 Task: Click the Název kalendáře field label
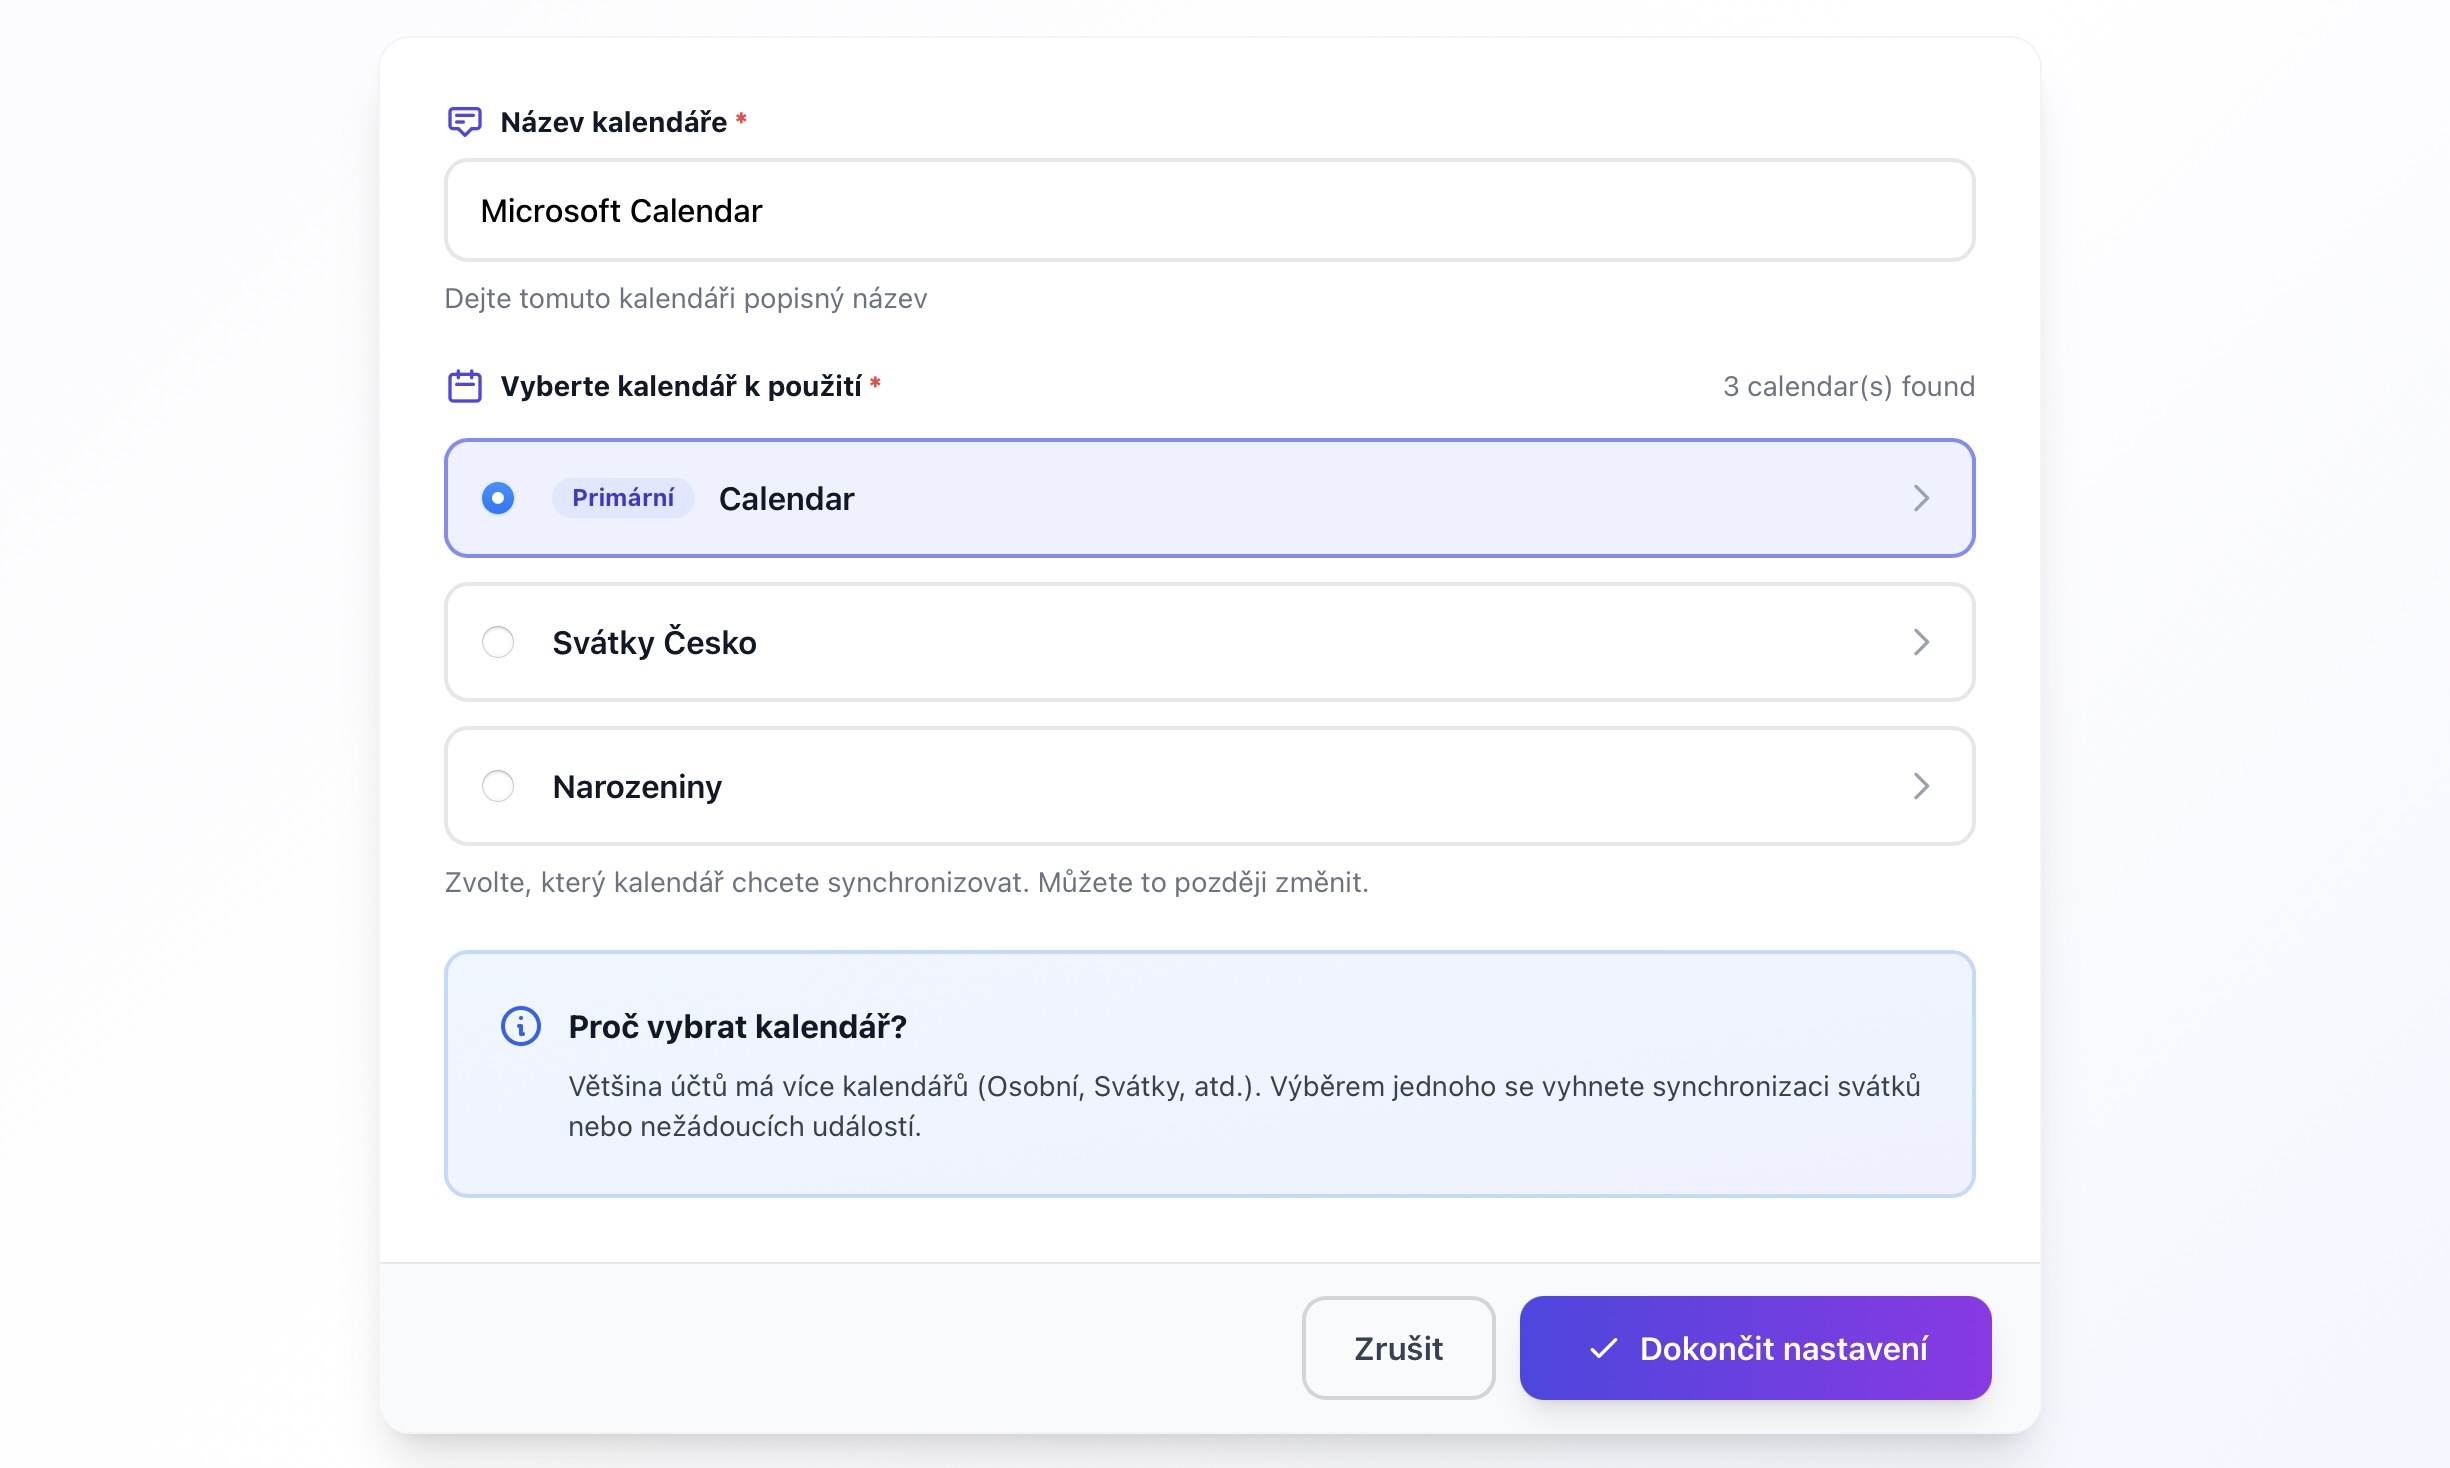click(613, 122)
